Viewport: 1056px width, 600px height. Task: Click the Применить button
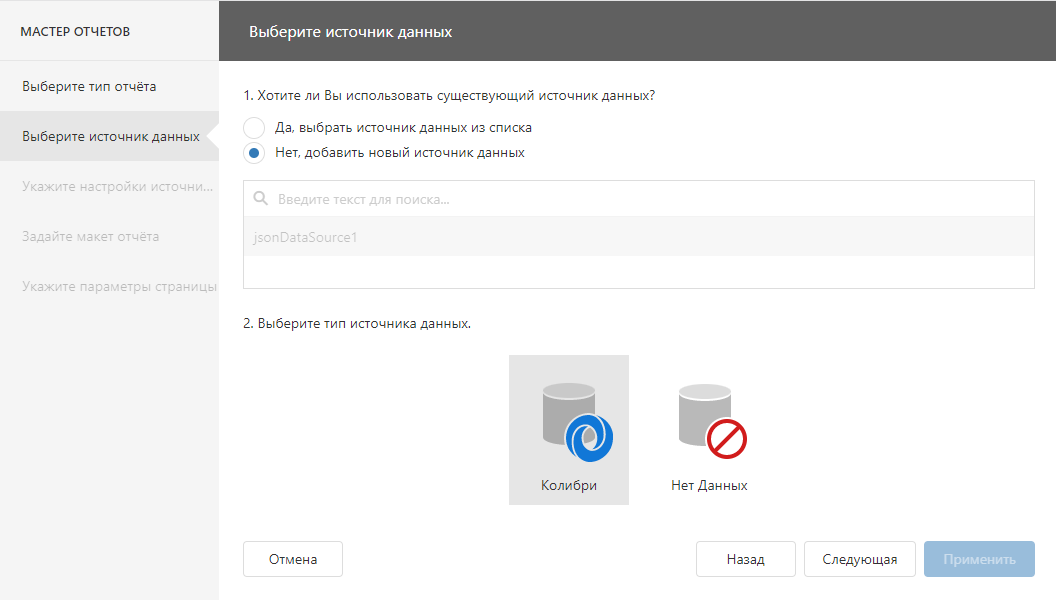click(979, 559)
